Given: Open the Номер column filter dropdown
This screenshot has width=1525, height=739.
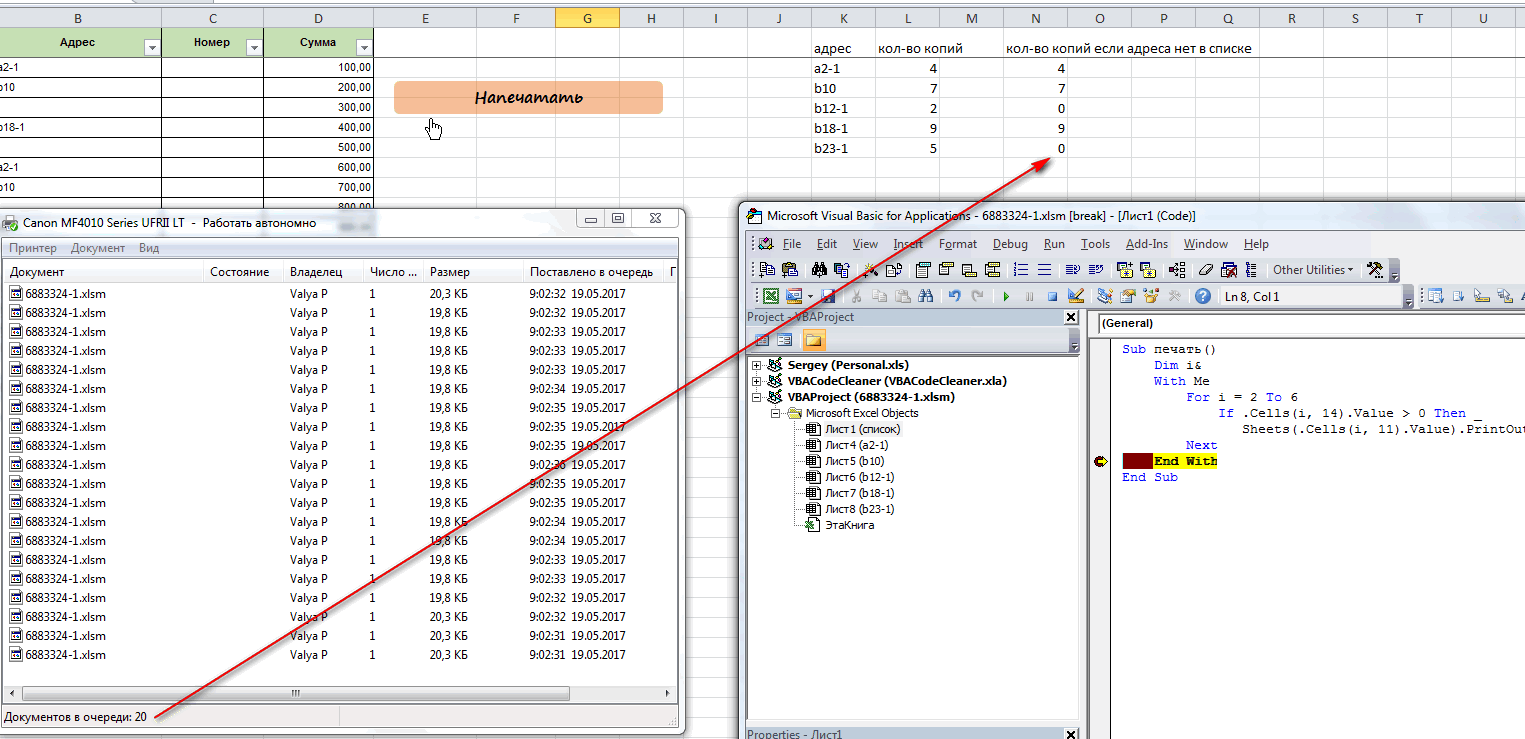Looking at the screenshot, I should click(253, 47).
